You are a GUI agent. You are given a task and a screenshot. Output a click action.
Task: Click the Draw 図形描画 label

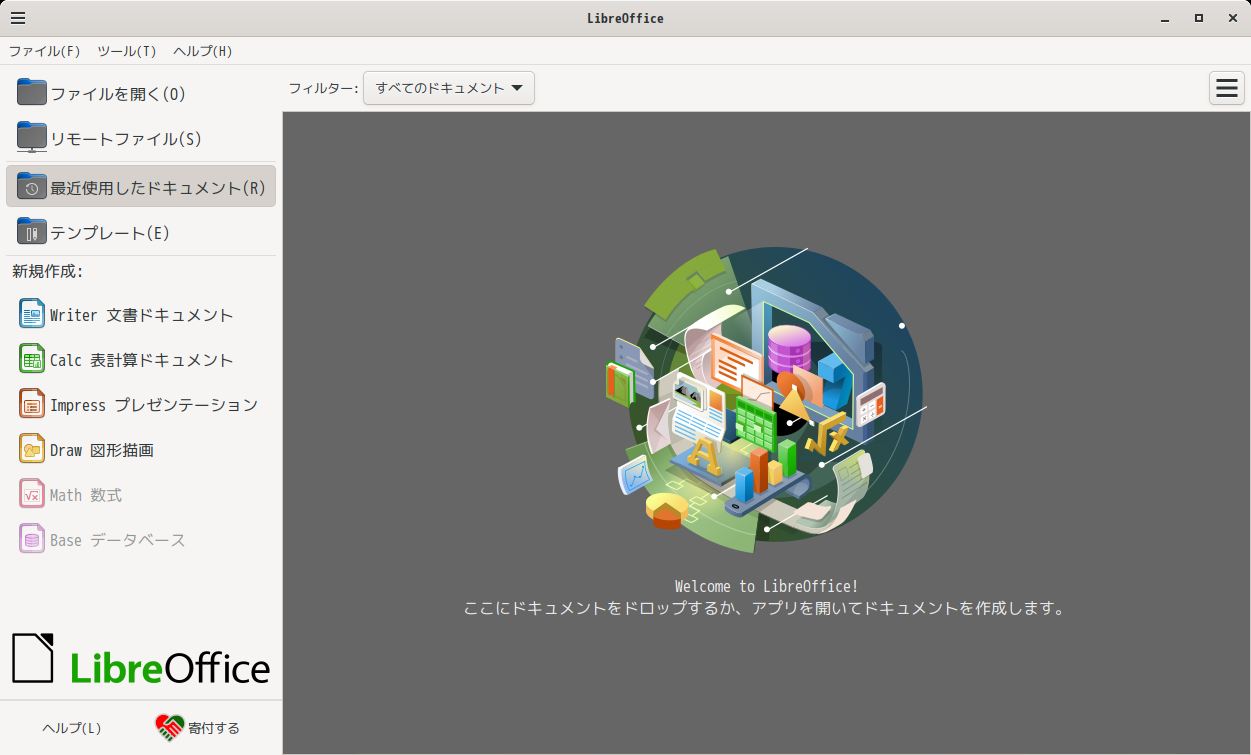coord(102,450)
